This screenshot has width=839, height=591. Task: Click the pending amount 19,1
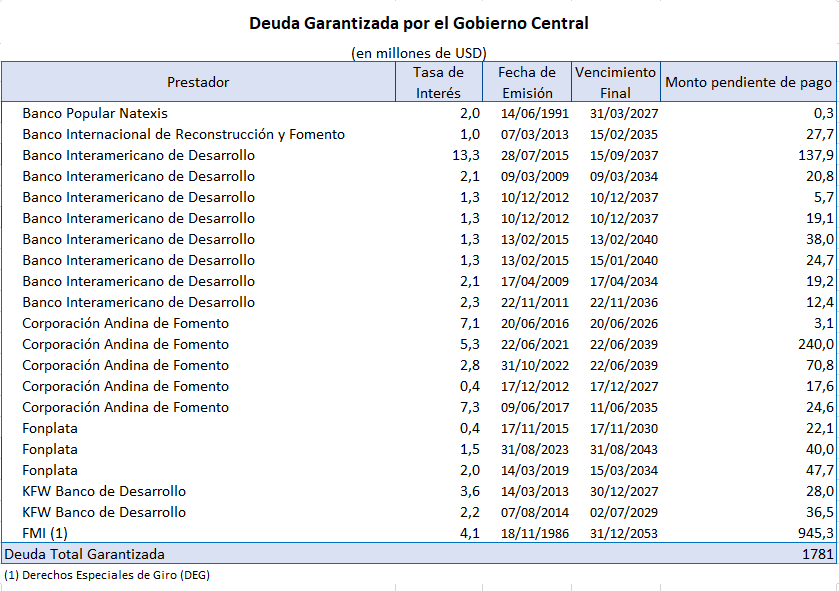pyautogui.click(x=820, y=218)
